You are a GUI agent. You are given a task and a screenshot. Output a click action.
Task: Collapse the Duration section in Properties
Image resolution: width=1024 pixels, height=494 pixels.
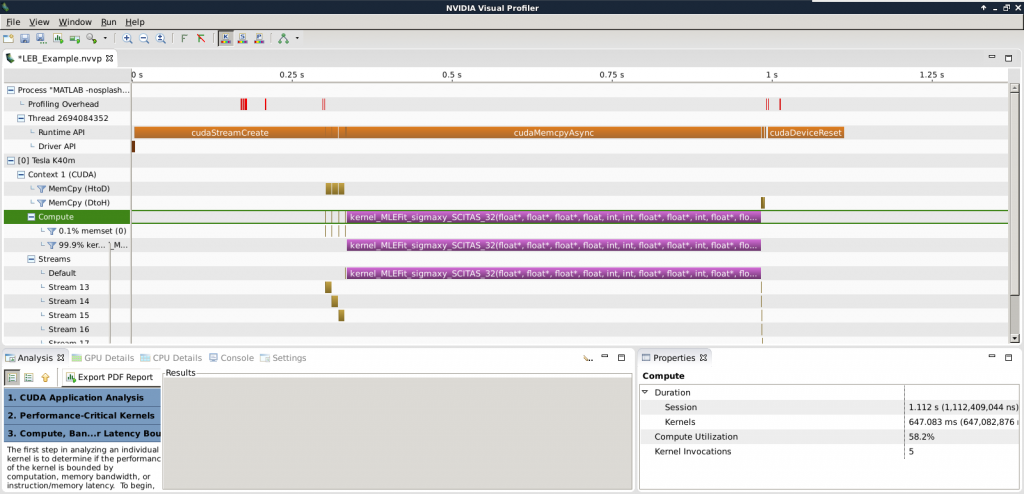(646, 393)
